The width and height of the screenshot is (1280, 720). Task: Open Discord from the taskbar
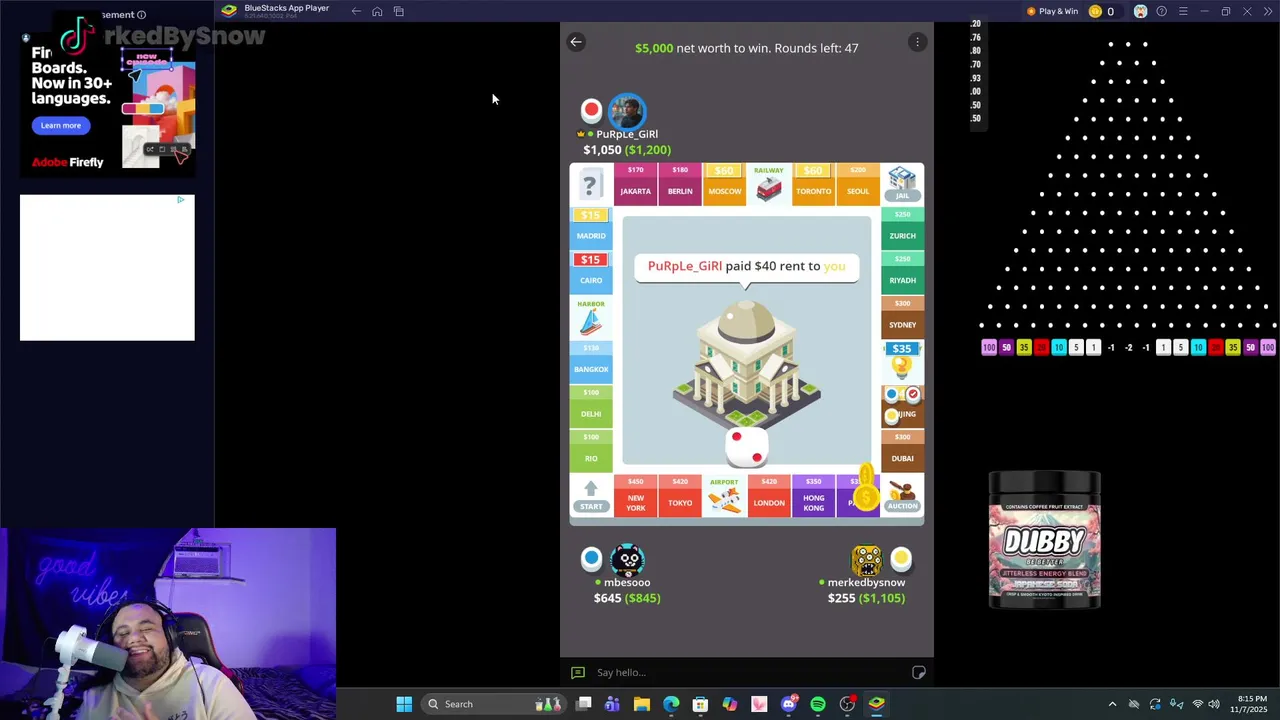click(789, 704)
